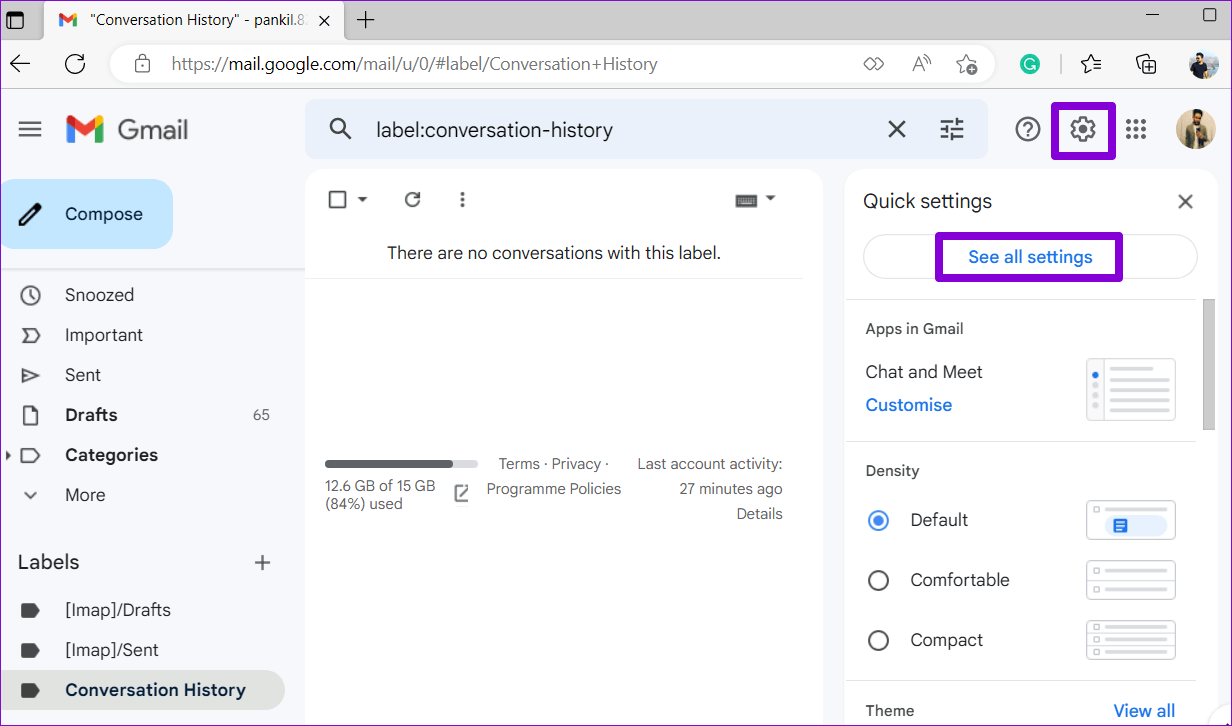Show search options filter icon
The width and height of the screenshot is (1232, 726).
point(952,129)
